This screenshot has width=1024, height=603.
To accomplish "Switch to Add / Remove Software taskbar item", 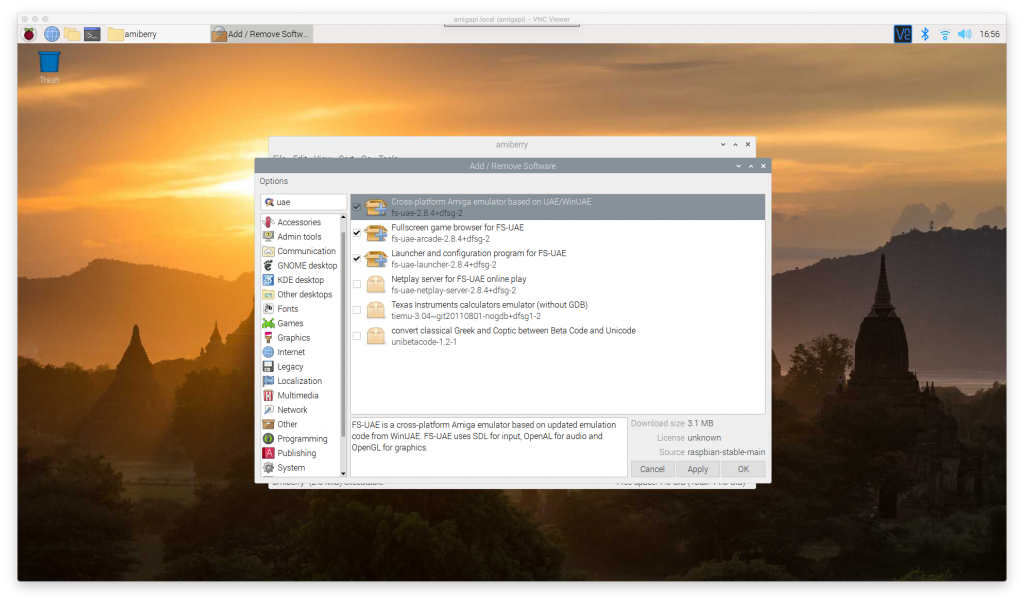I will click(261, 34).
